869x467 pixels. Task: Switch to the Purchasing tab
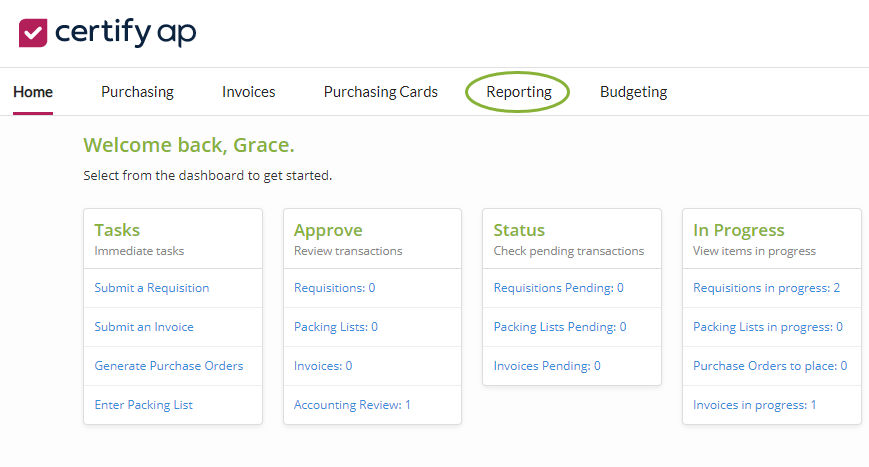click(x=137, y=92)
